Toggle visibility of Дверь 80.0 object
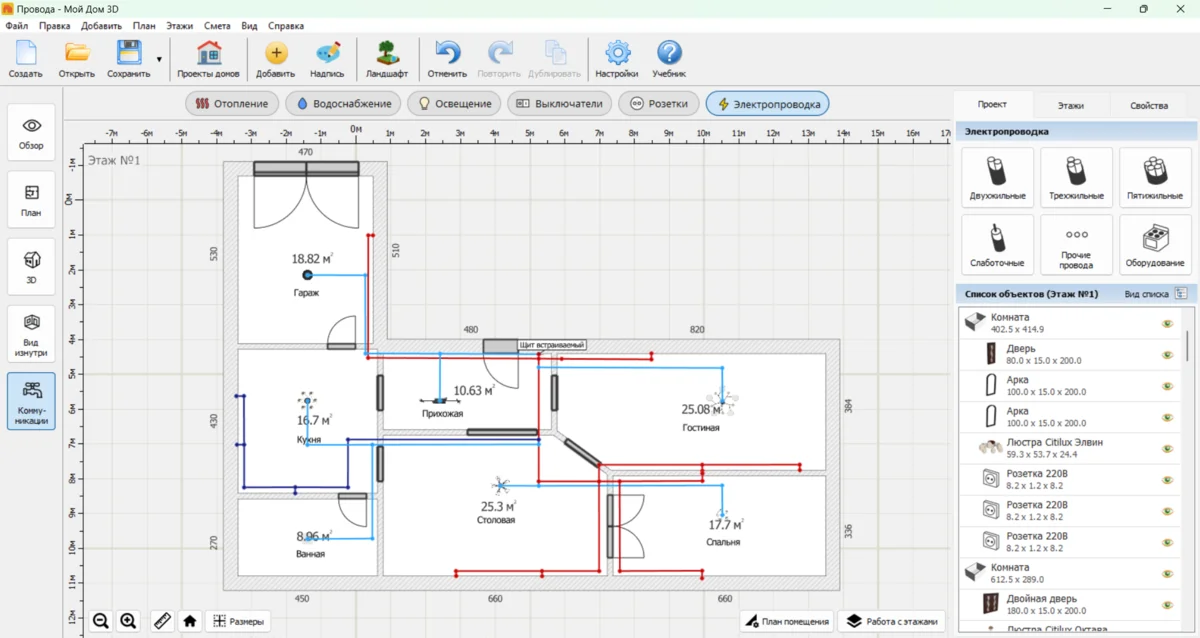The width and height of the screenshot is (1200, 638). click(x=1166, y=355)
